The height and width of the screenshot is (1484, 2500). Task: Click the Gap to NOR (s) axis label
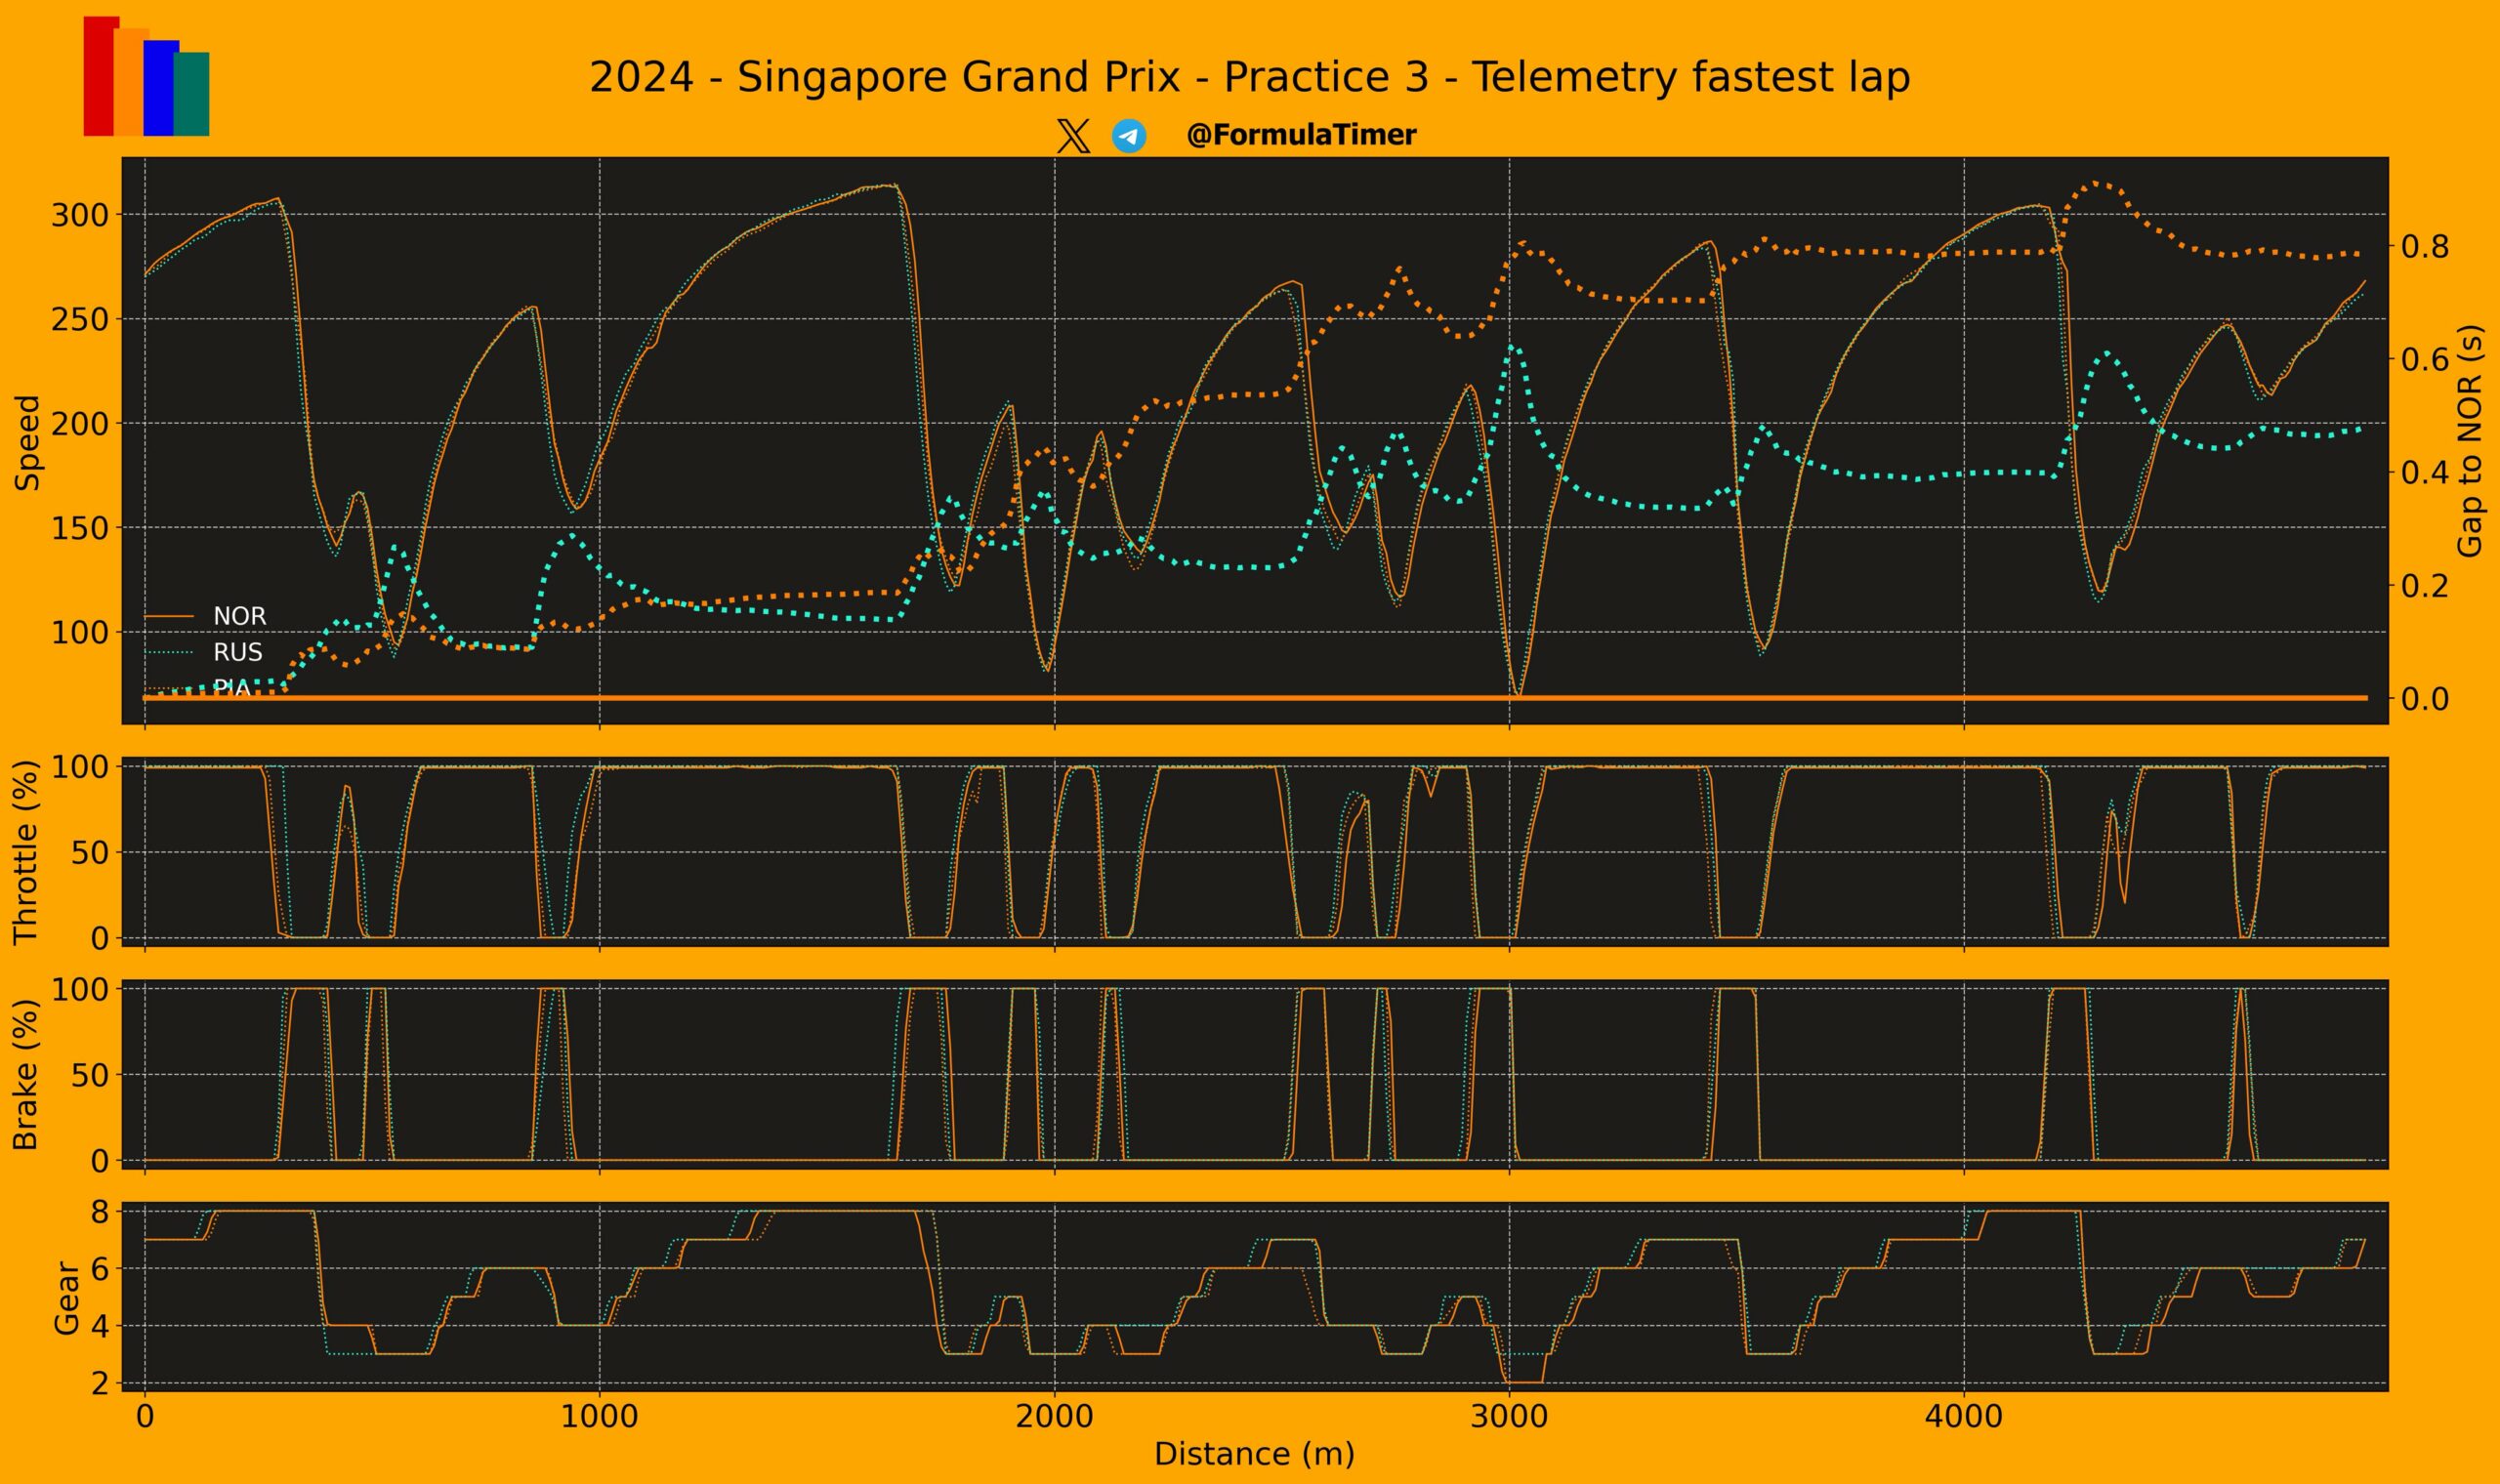point(2470,441)
